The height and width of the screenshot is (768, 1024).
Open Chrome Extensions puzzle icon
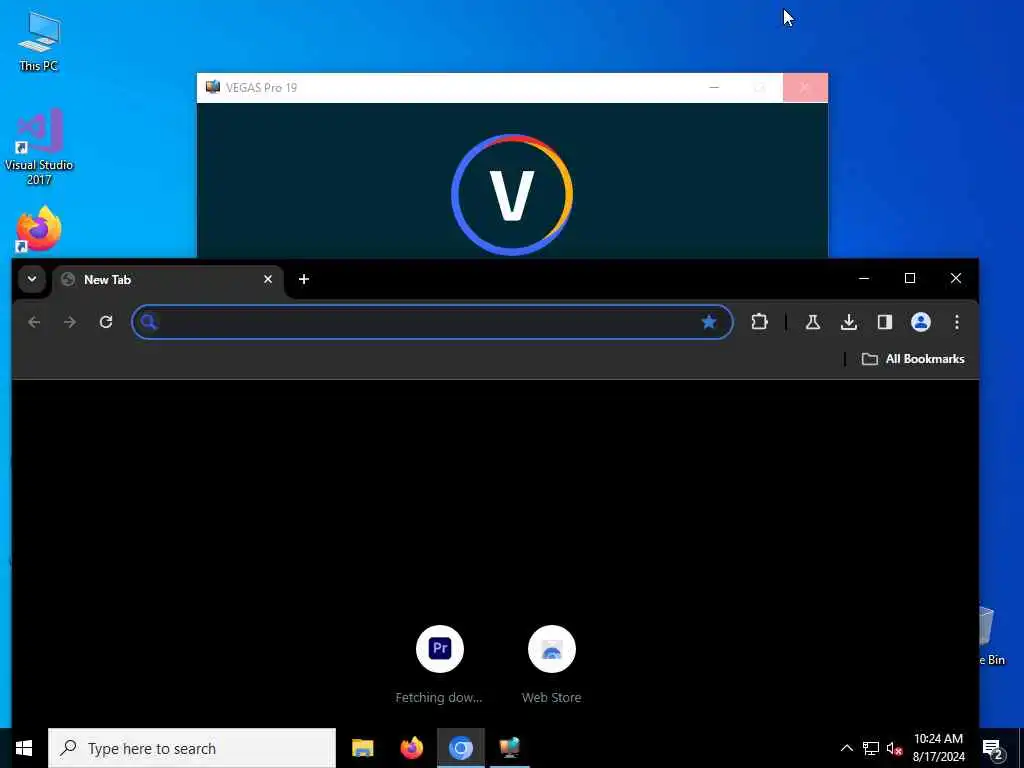(x=759, y=322)
